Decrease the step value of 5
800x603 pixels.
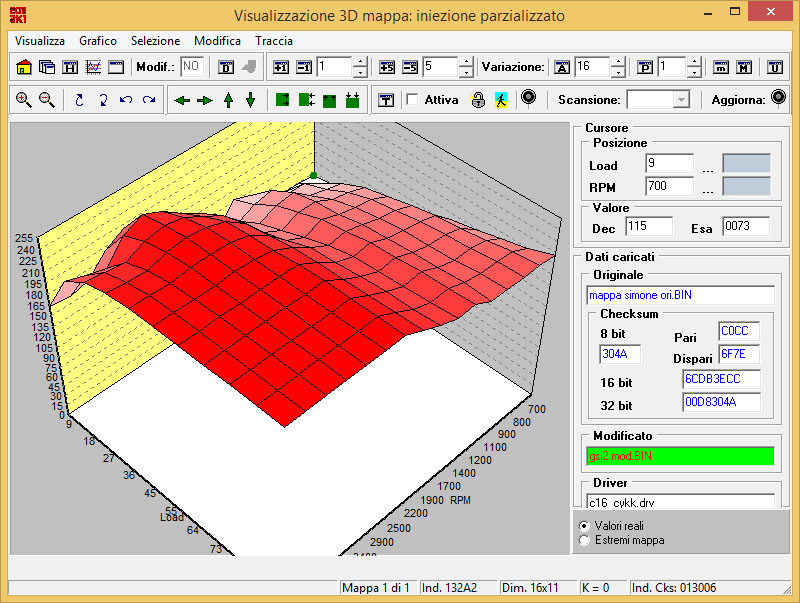pos(465,73)
